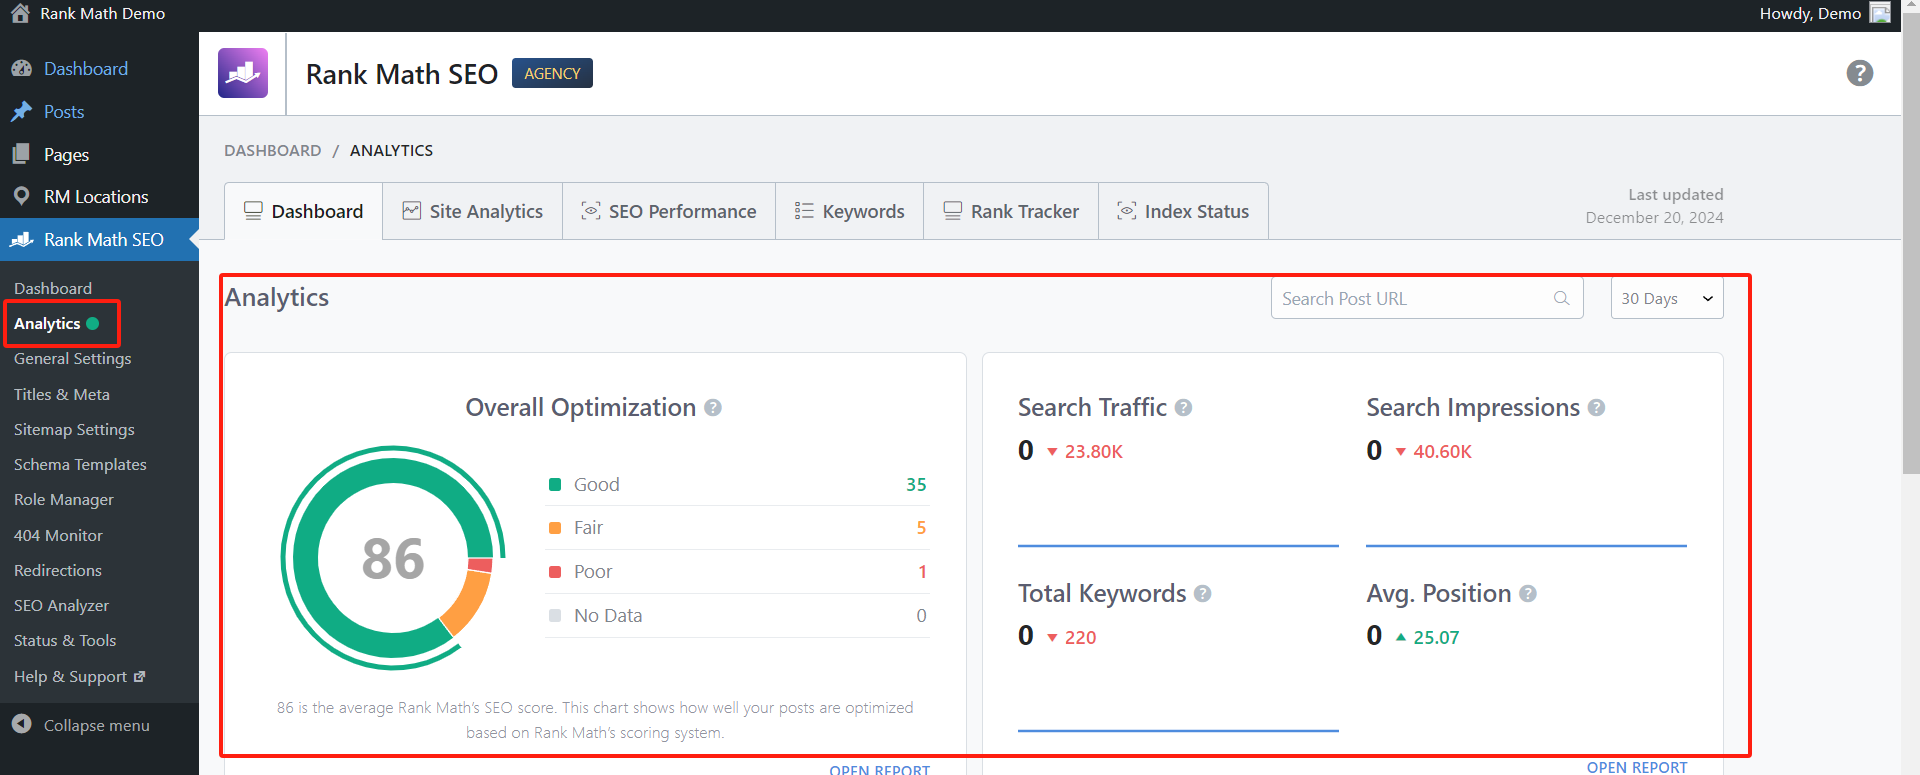Click the user avatar next to Howdy, Demo

pos(1880,13)
